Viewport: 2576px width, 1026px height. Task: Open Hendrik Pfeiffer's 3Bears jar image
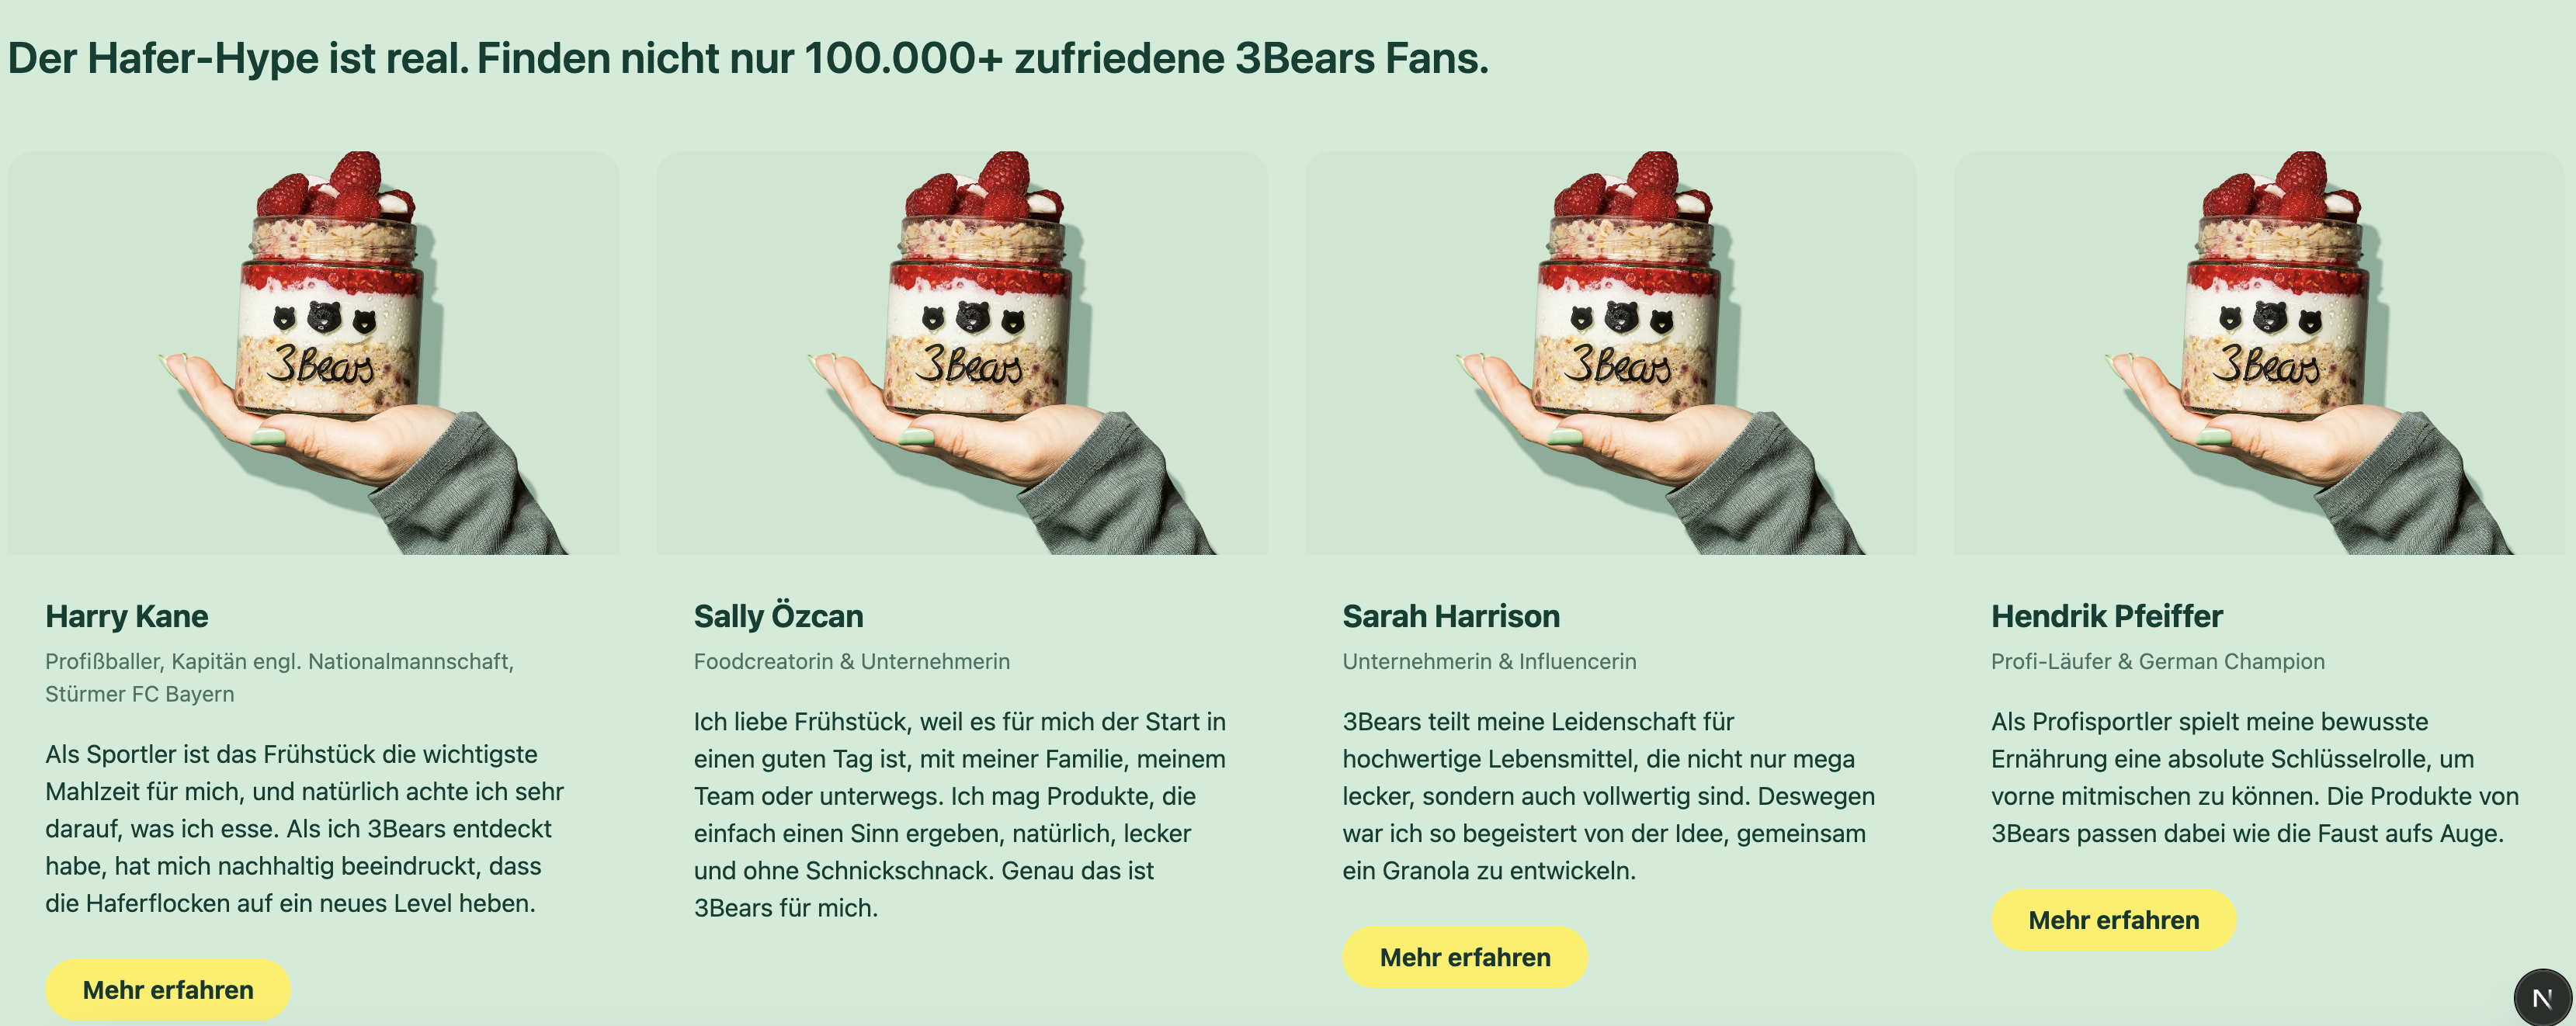2258,353
